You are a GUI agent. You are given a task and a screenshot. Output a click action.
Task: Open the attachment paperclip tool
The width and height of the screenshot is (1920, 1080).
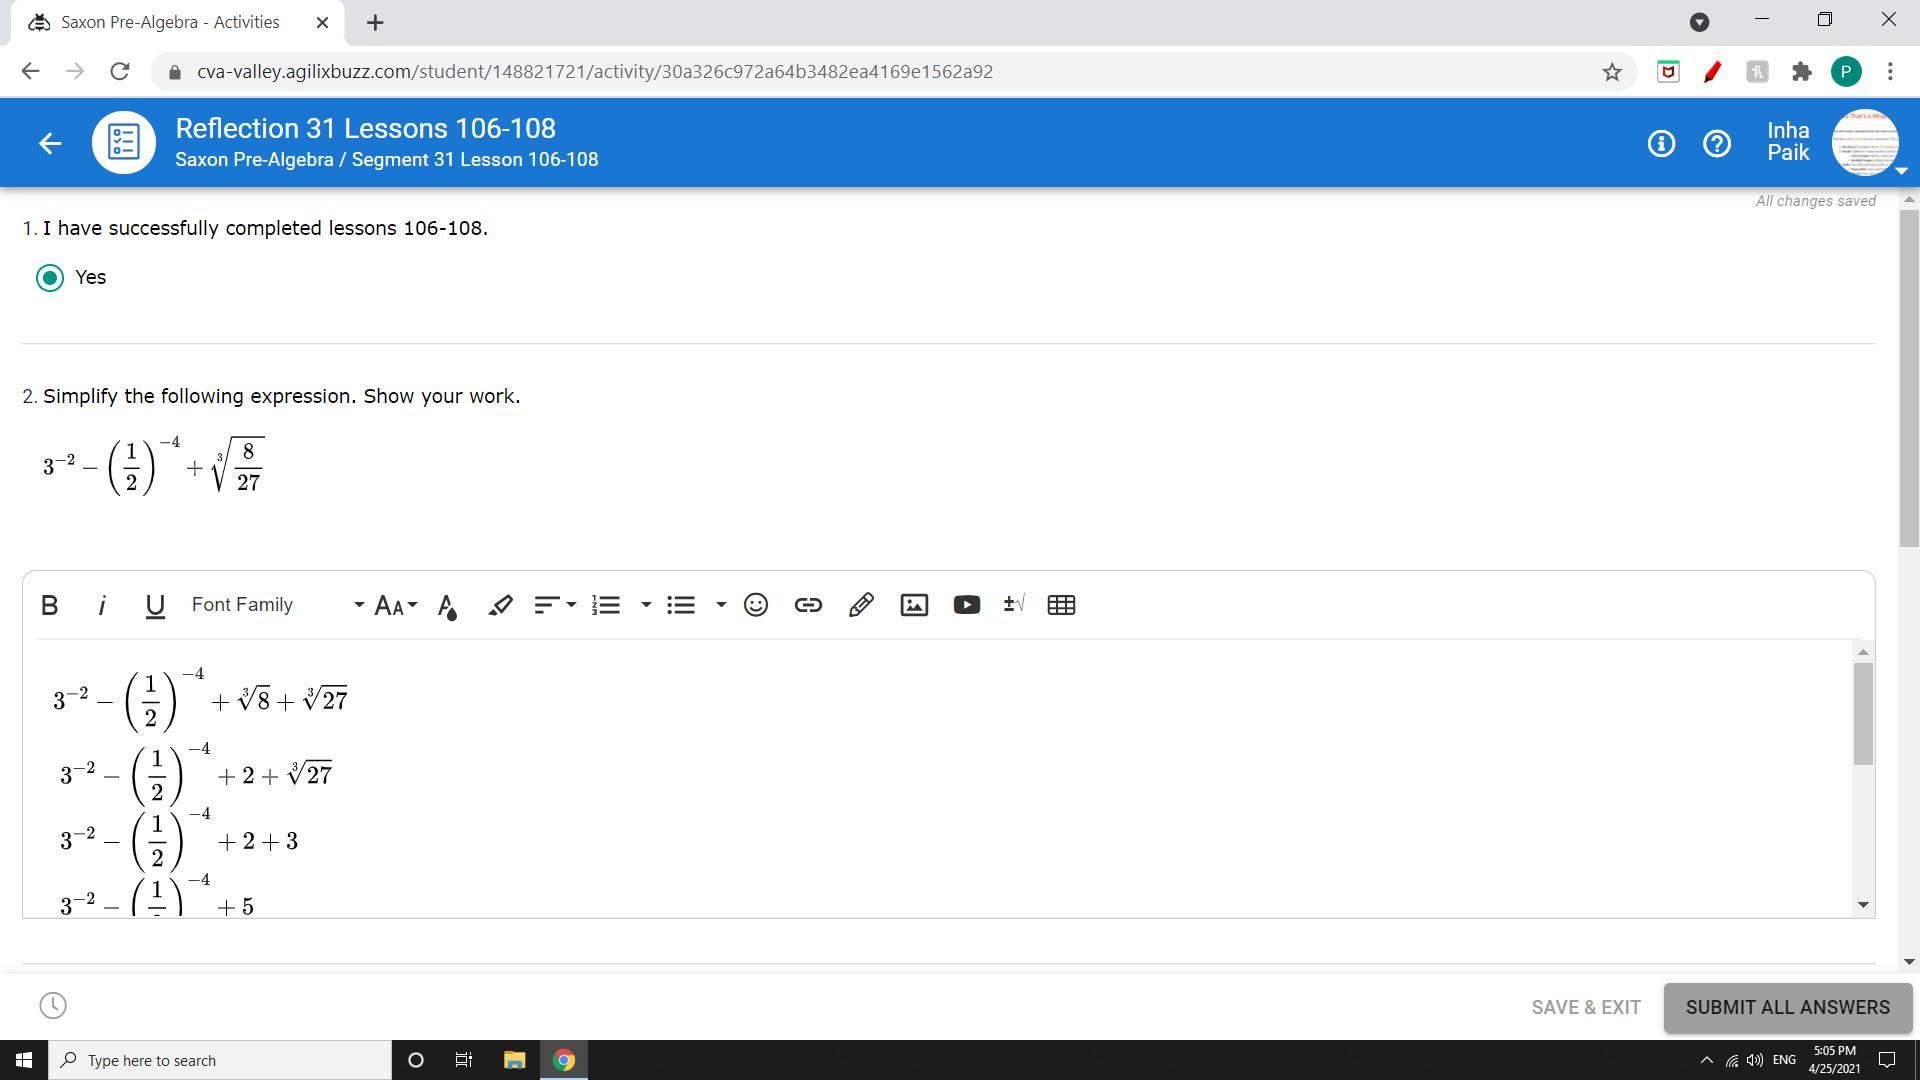[861, 605]
